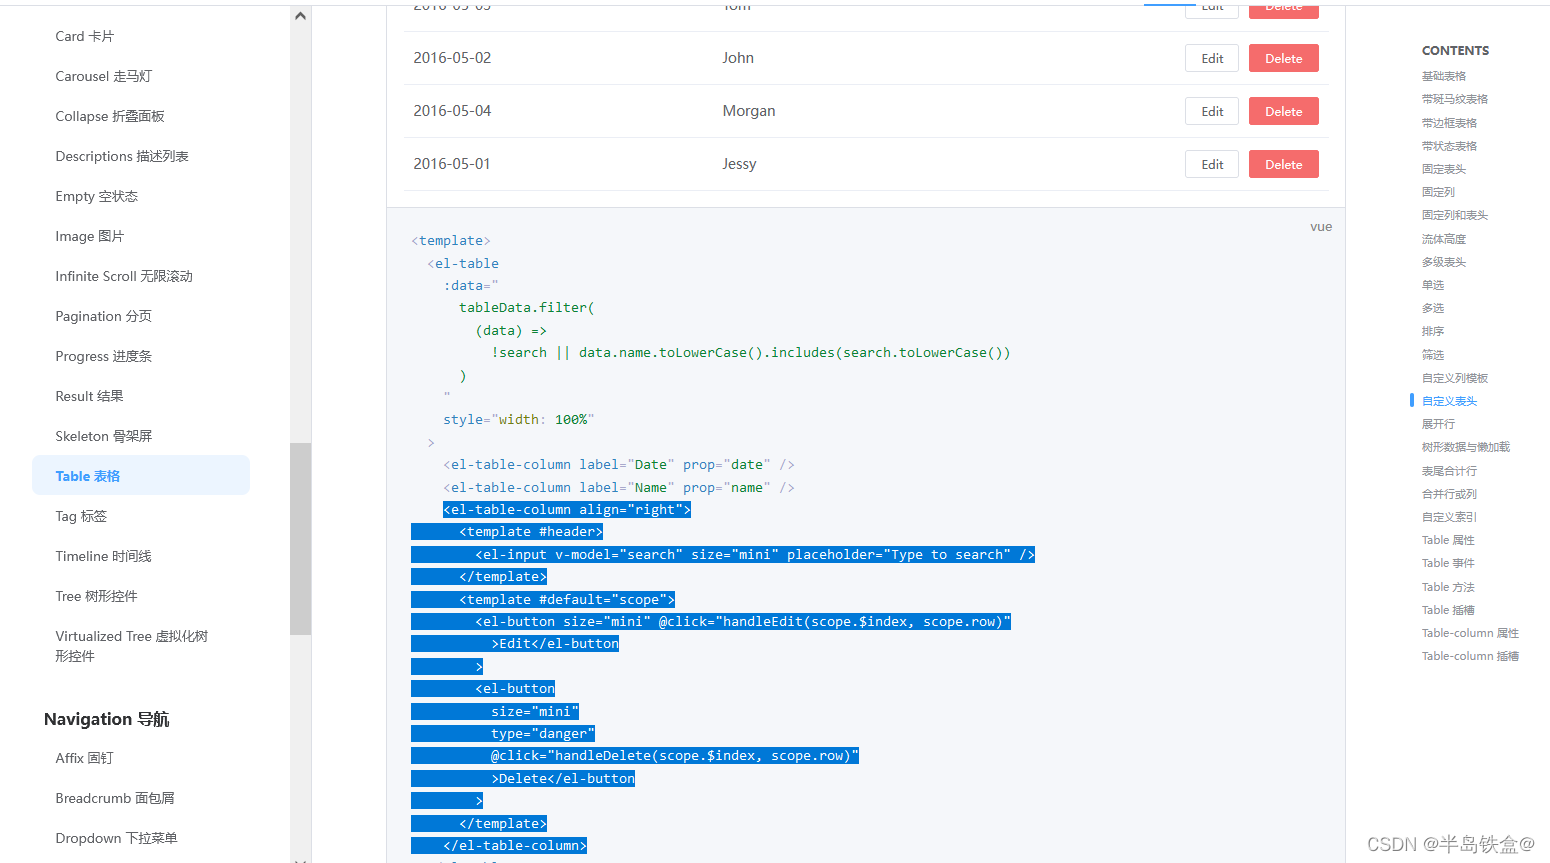Click date cell 2016-05-04
Image resolution: width=1550 pixels, height=863 pixels.
452,111
